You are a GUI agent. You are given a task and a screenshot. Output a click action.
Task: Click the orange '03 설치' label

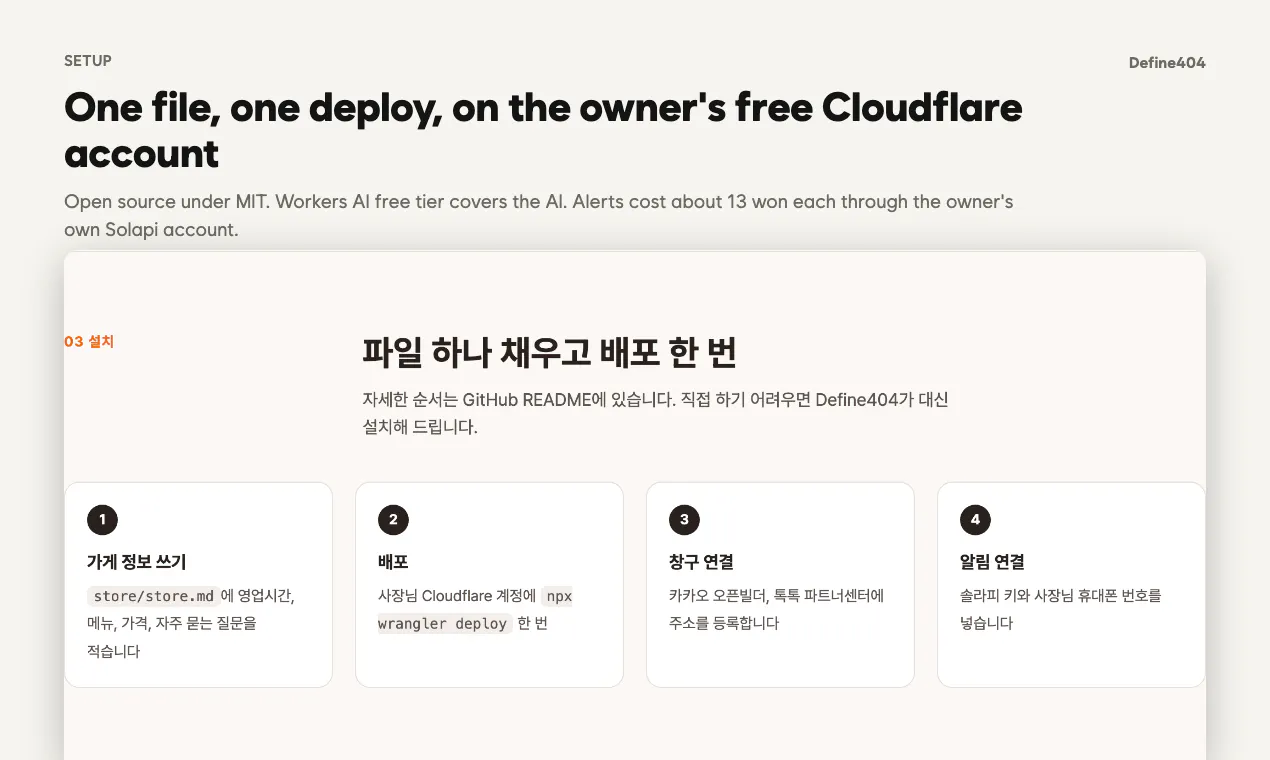(89, 341)
